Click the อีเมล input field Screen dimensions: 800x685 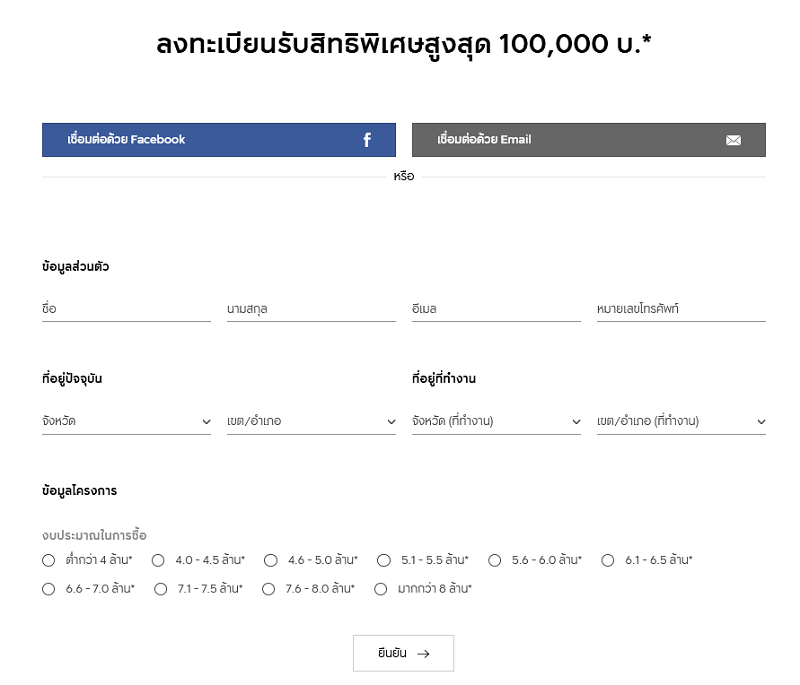tap(496, 309)
